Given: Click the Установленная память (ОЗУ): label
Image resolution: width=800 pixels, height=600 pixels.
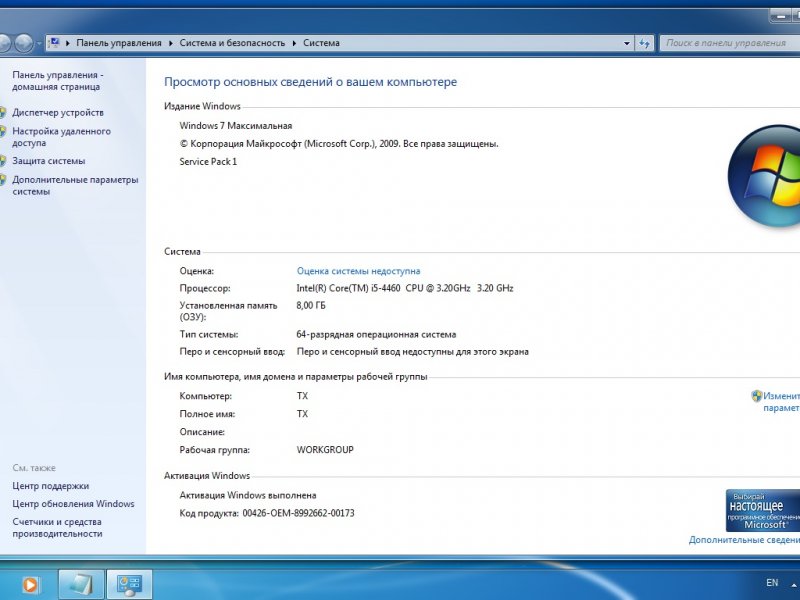Looking at the screenshot, I should 228,311.
